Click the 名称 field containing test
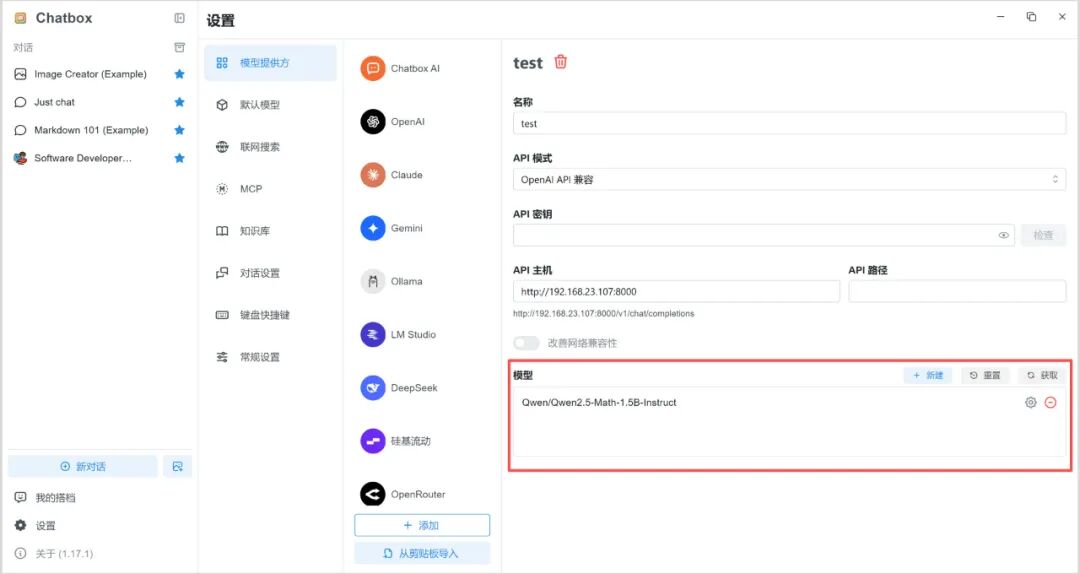The height and width of the screenshot is (574, 1080). point(789,123)
